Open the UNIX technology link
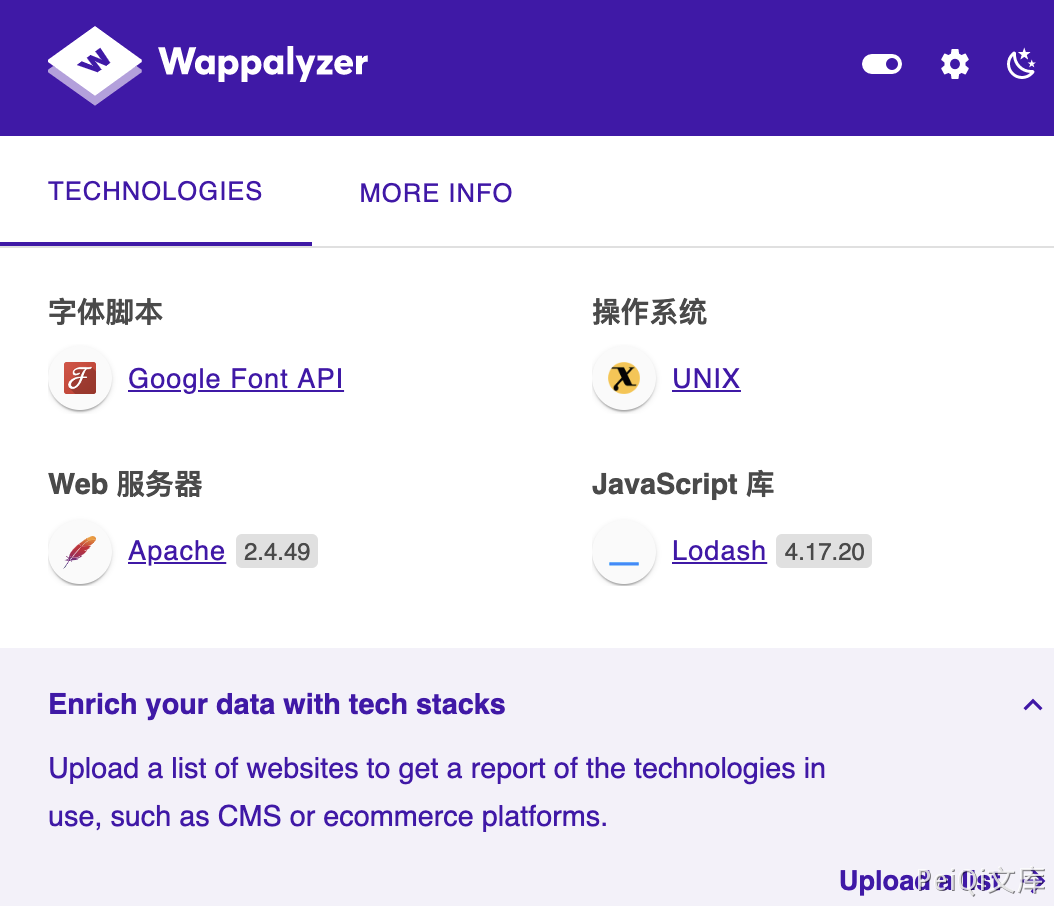 706,378
